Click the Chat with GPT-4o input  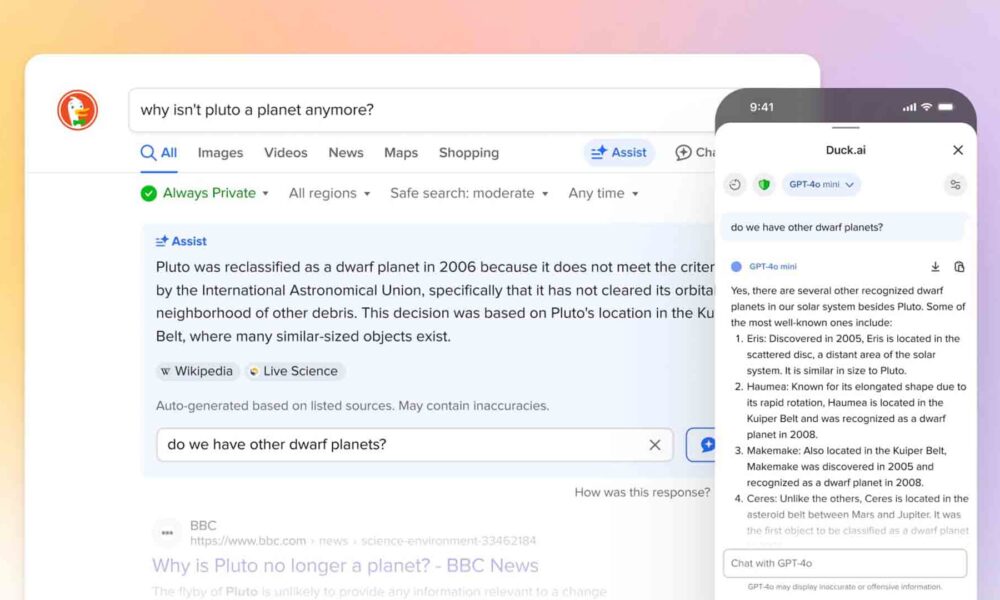pos(845,563)
